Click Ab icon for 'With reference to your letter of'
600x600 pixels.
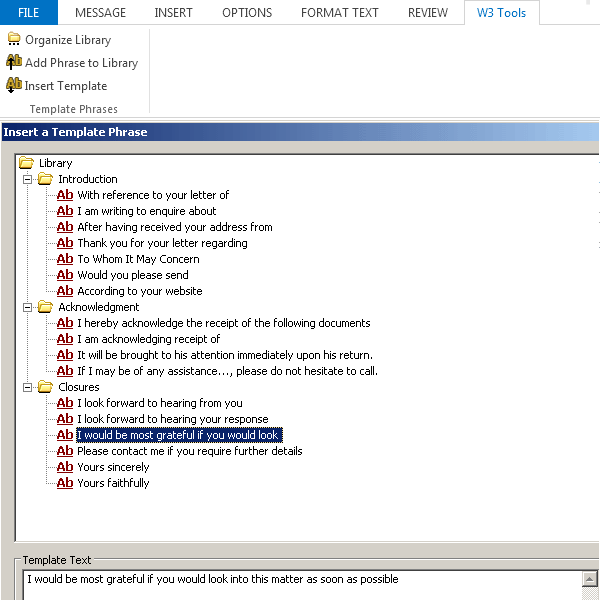click(65, 195)
